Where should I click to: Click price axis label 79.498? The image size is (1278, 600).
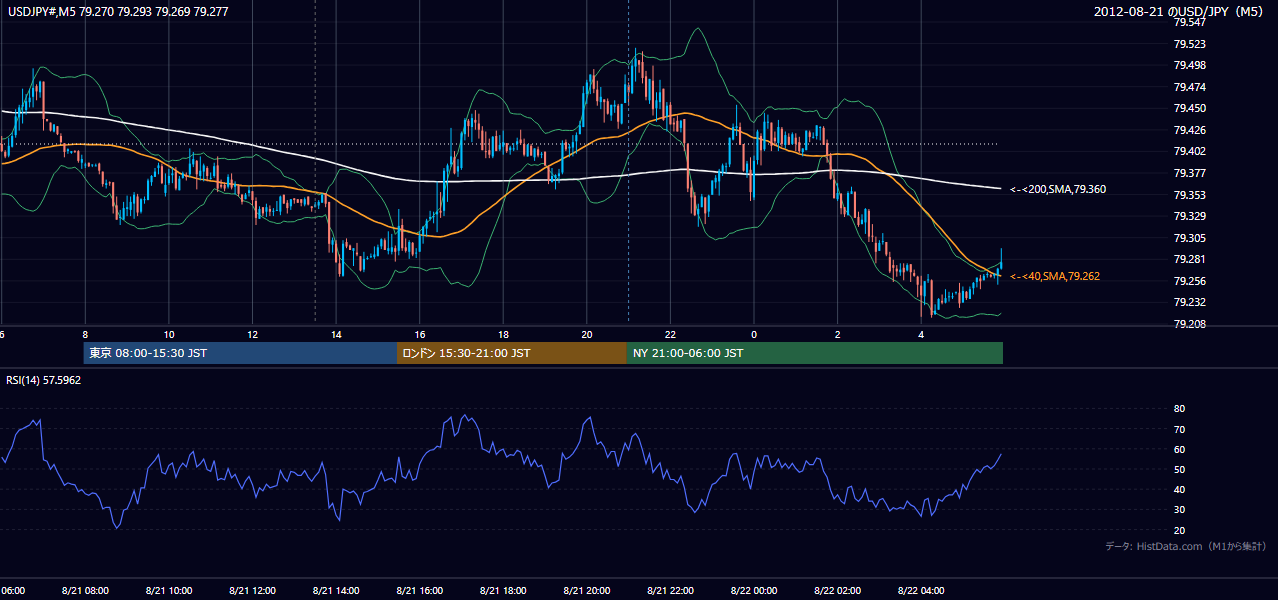pyautogui.click(x=1189, y=65)
